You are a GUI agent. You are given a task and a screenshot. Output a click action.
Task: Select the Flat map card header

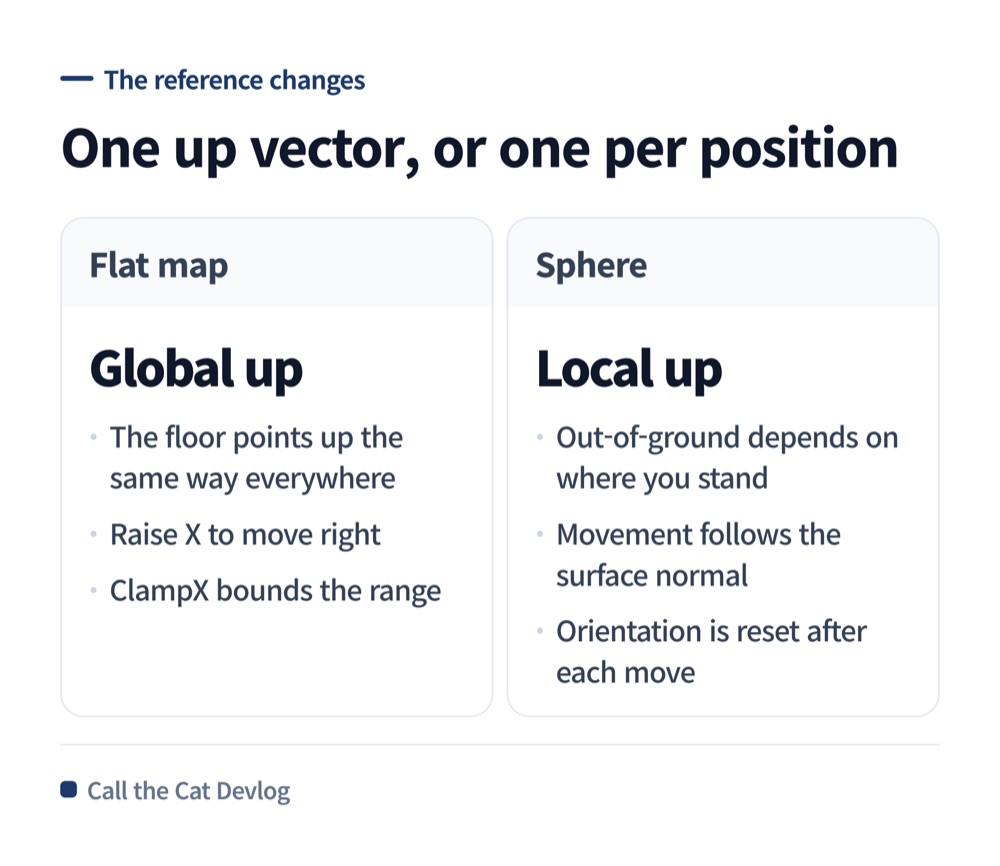277,263
